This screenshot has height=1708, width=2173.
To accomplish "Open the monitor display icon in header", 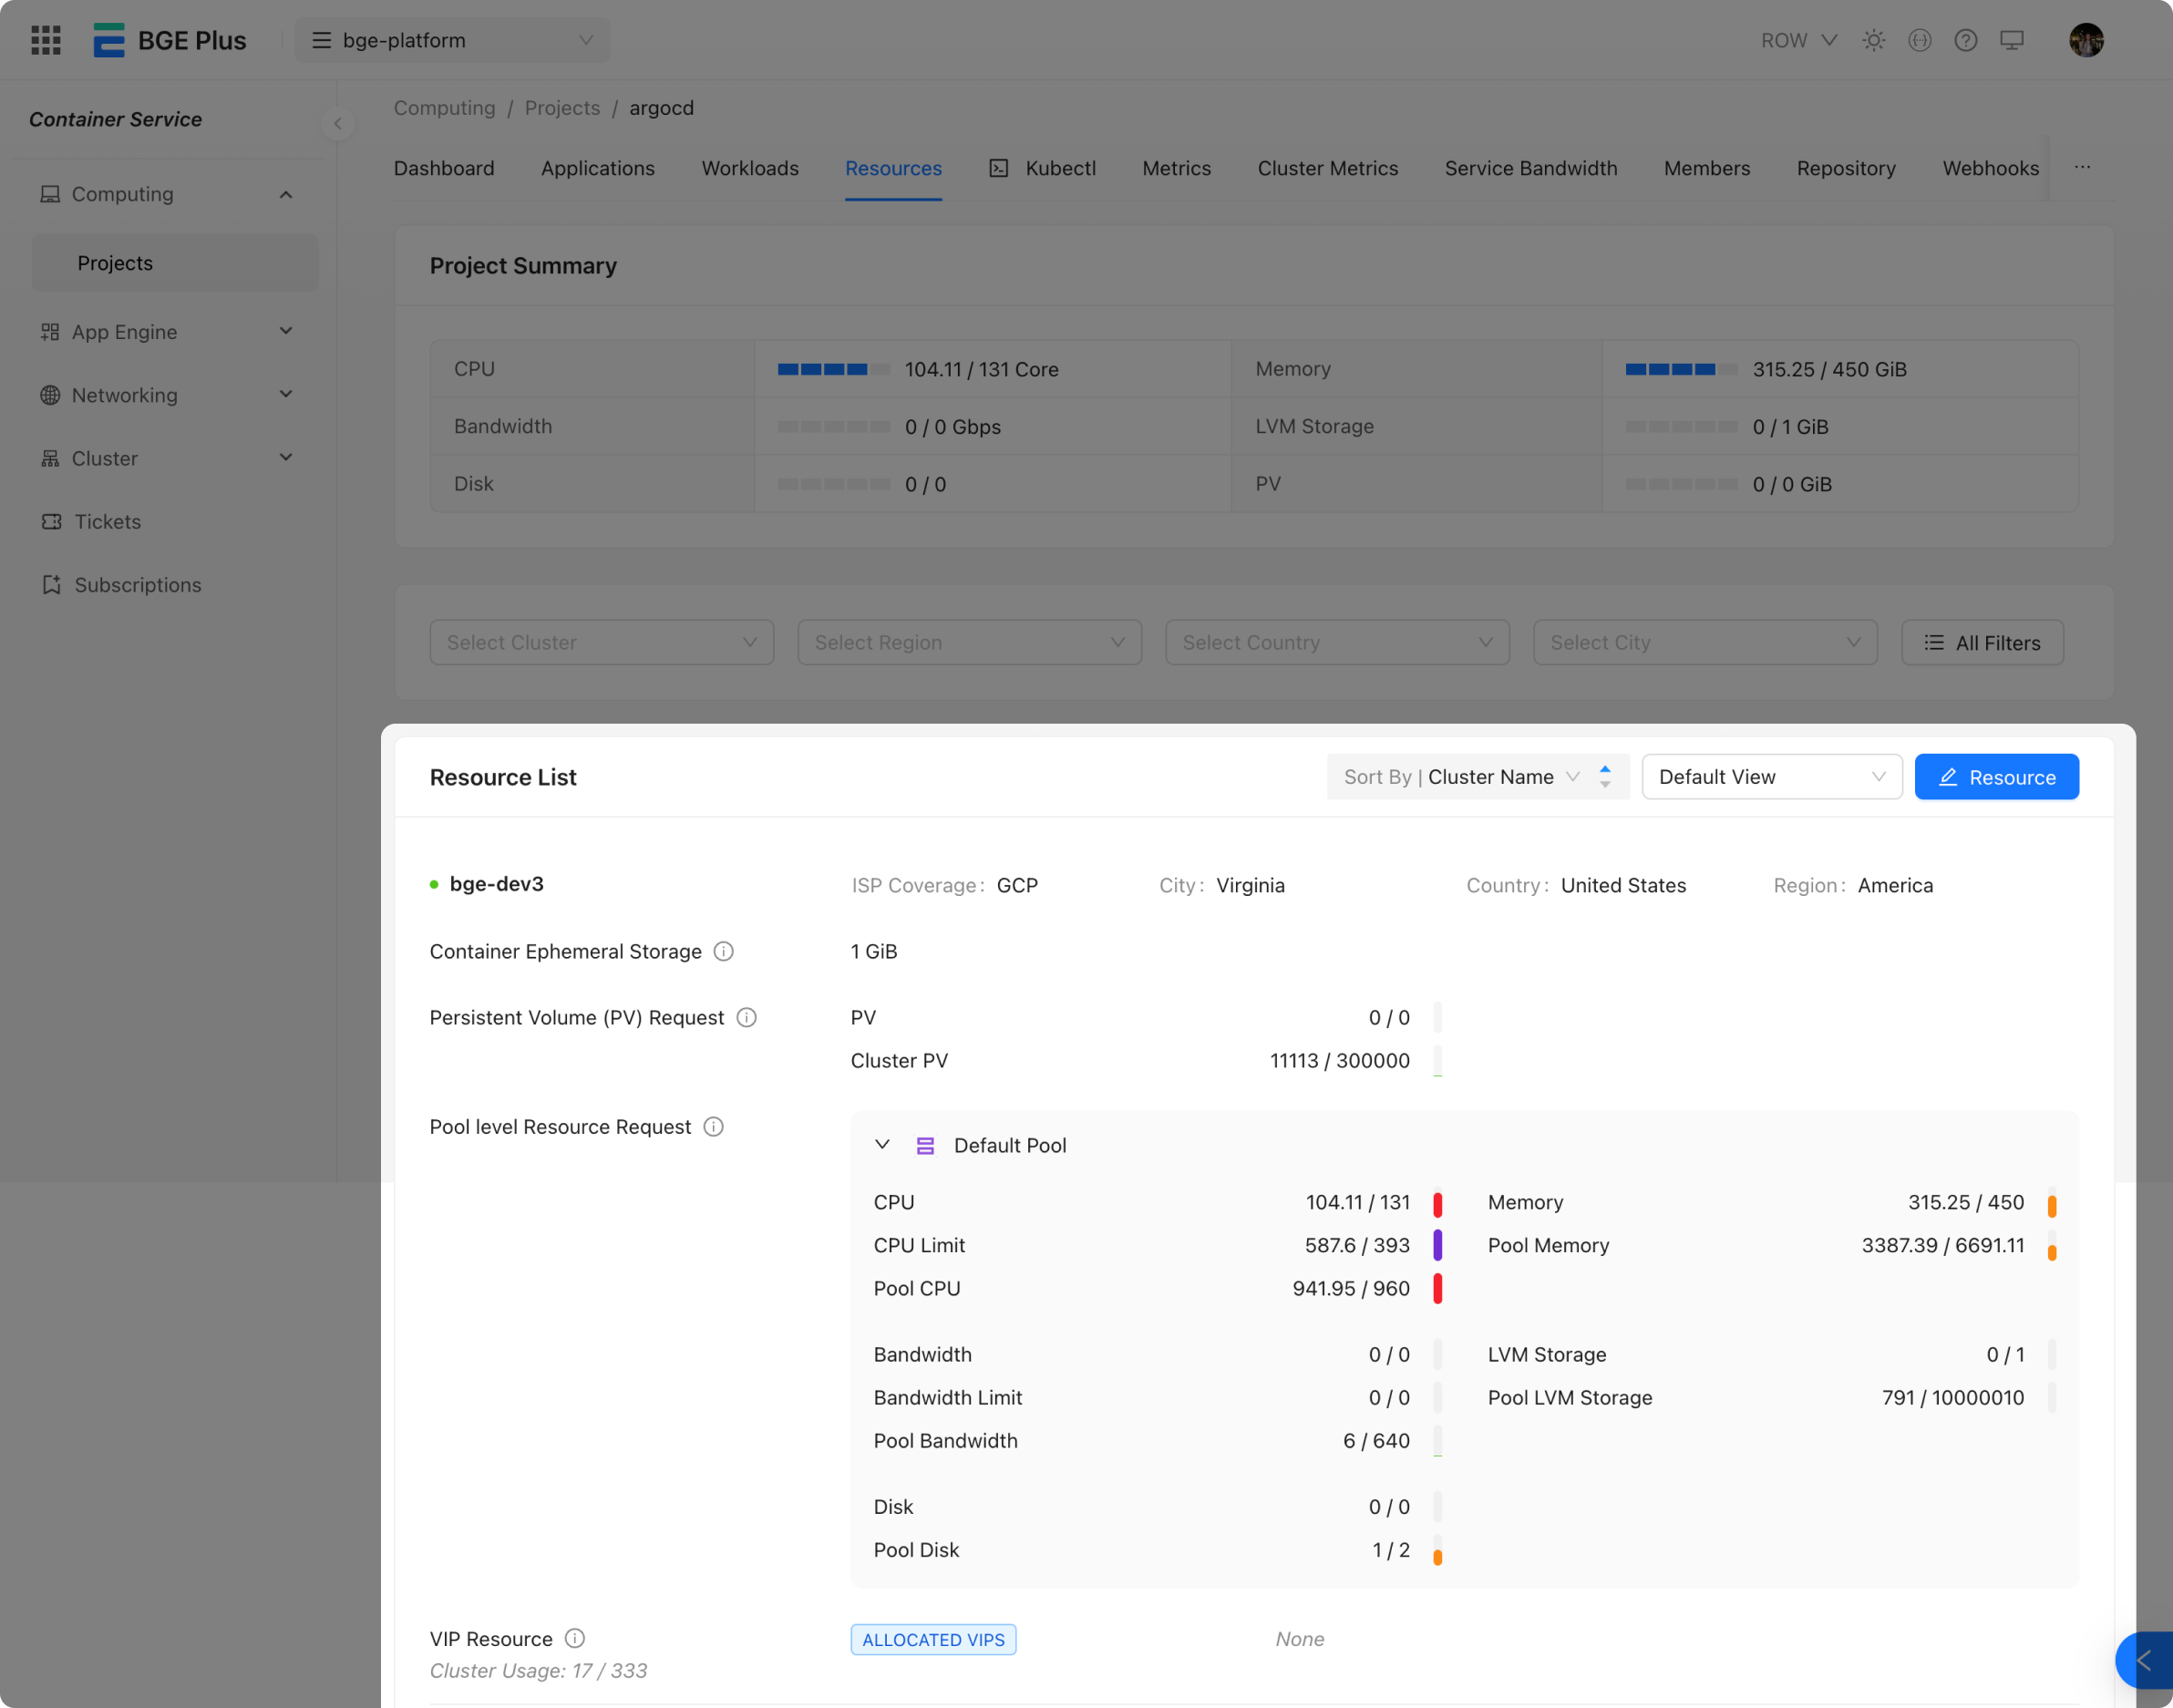I will [x=2011, y=40].
